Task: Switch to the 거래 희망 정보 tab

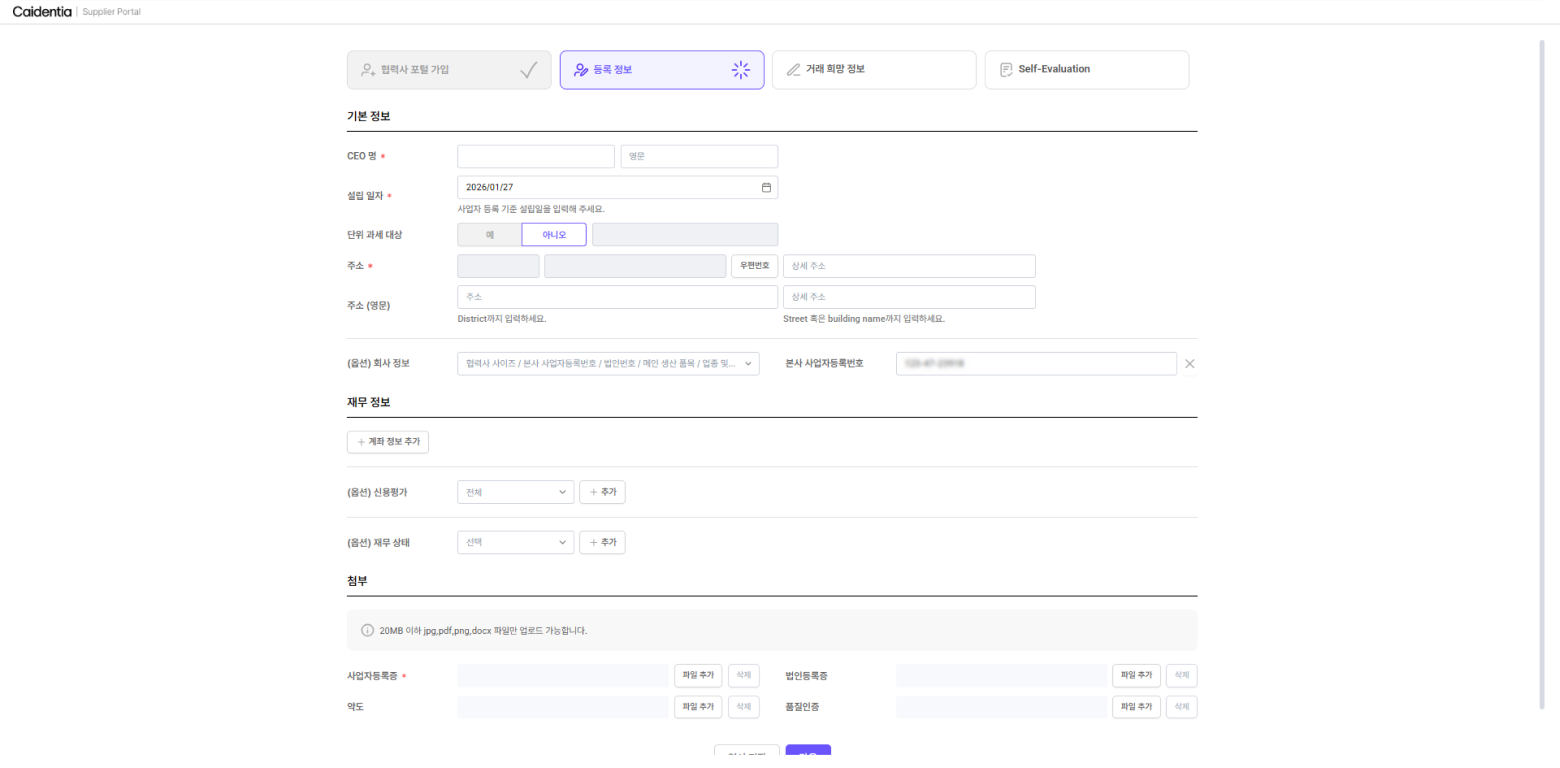Action: click(x=873, y=70)
